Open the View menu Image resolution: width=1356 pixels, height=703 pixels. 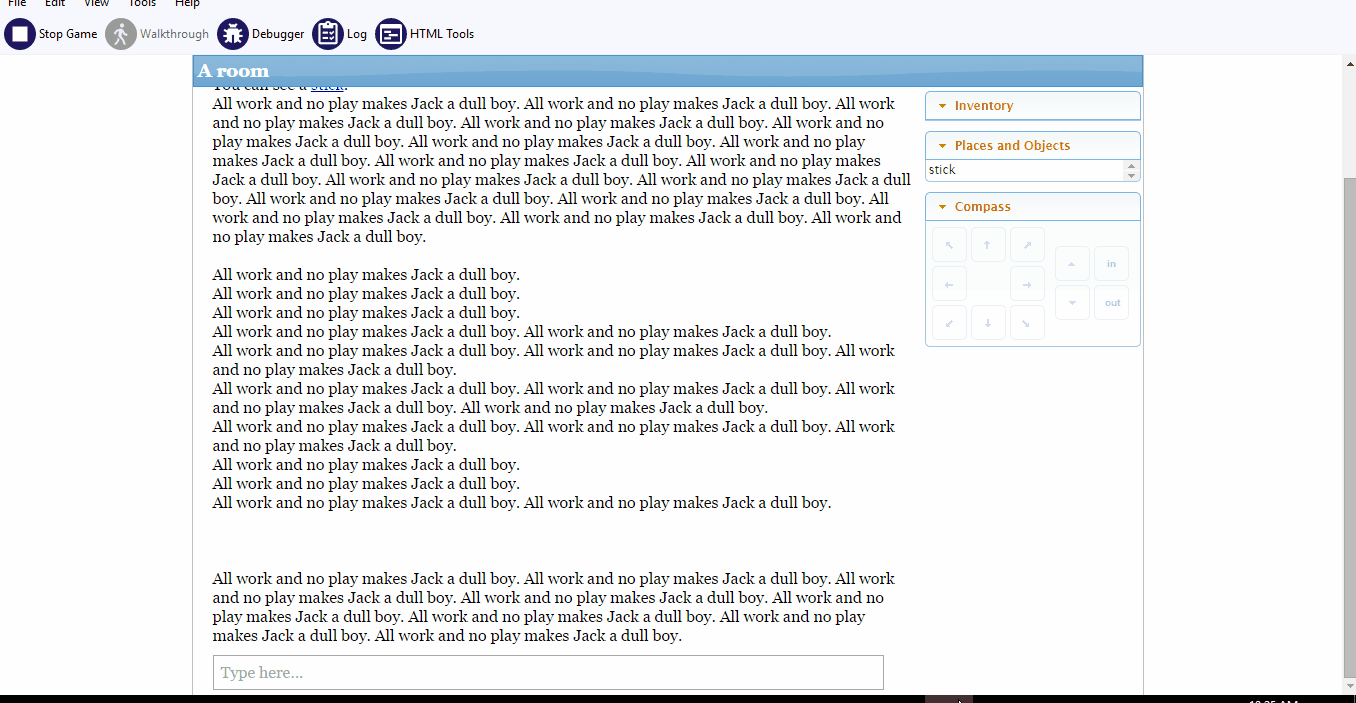click(x=96, y=3)
